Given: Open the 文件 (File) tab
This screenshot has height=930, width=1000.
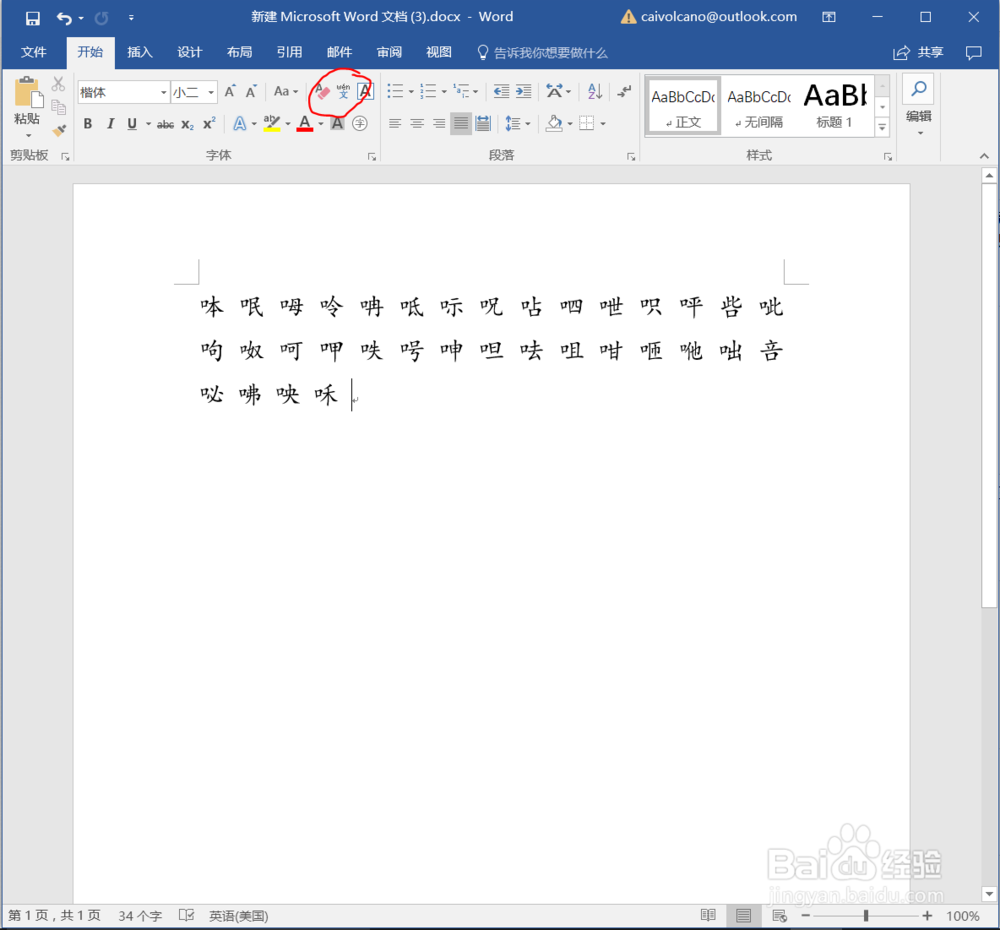Looking at the screenshot, I should click(x=33, y=52).
